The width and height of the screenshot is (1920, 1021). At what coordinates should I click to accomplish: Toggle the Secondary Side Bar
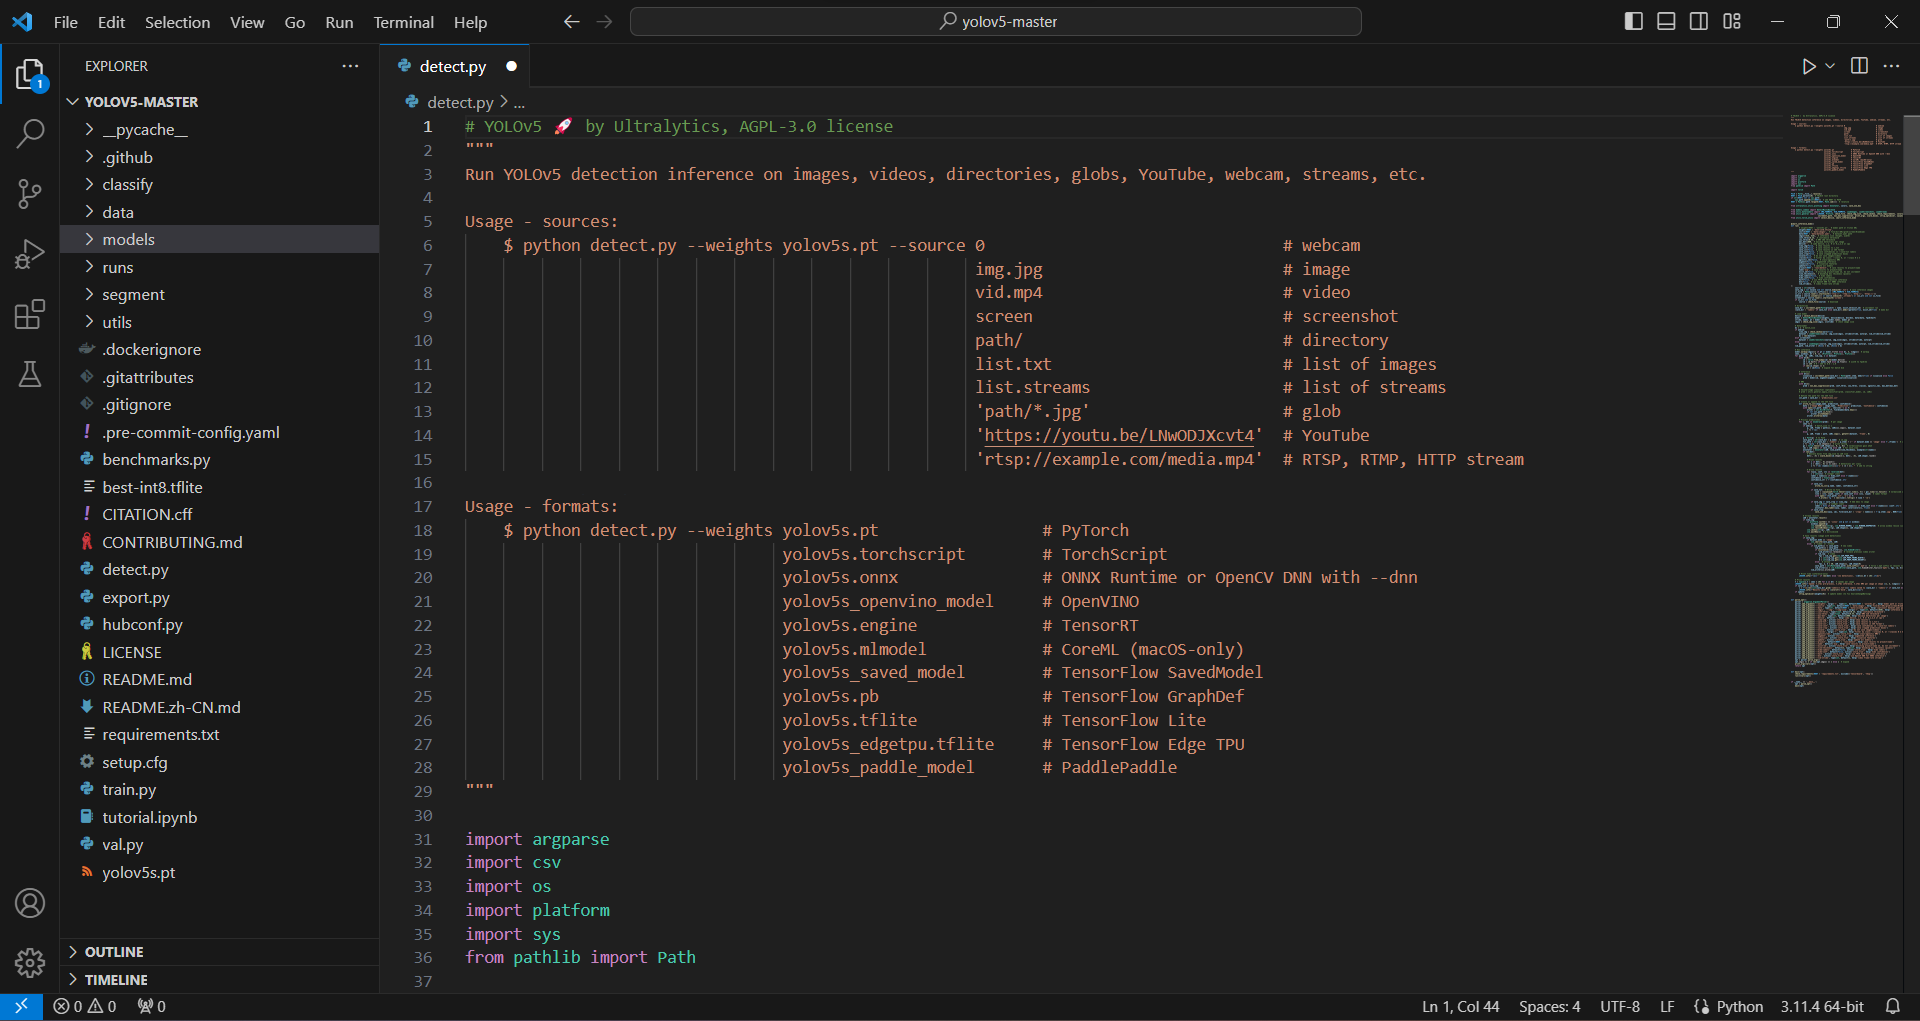point(1698,21)
